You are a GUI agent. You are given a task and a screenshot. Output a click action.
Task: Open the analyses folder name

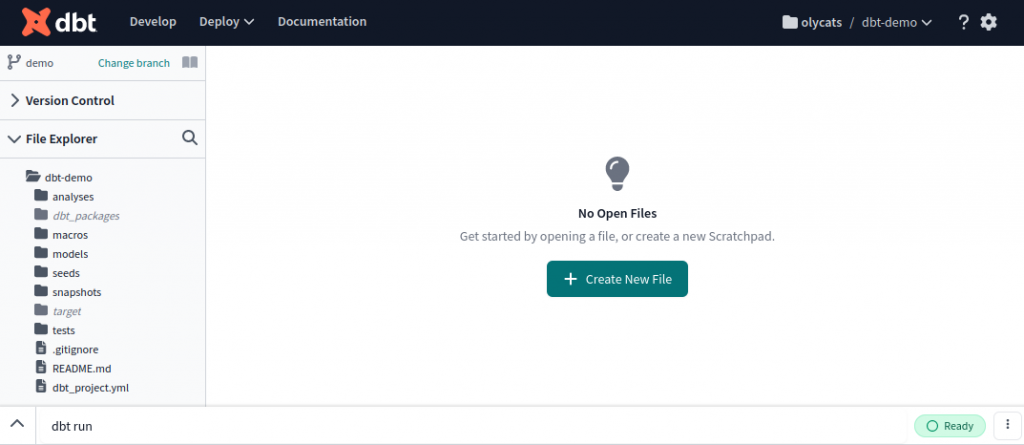73,197
